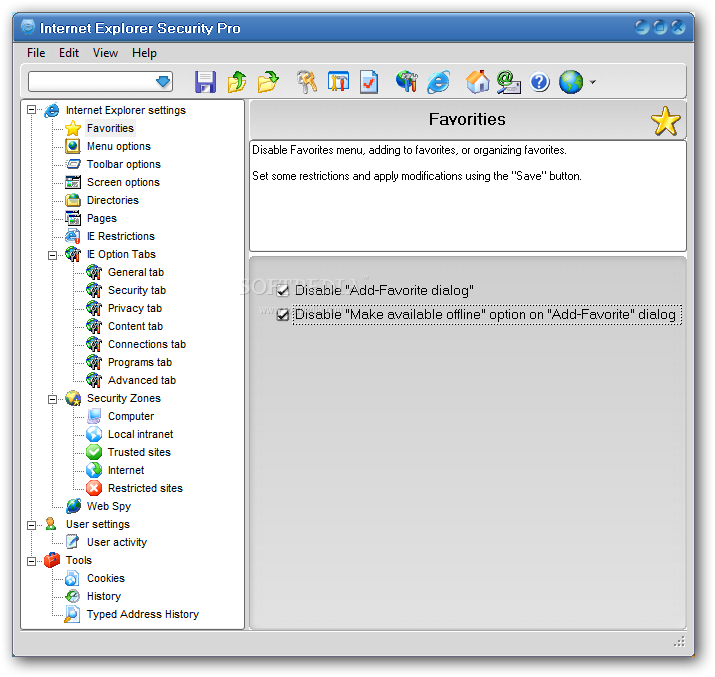This screenshot has width=715, height=677.
Task: Select Screen options tree item
Action: tap(123, 182)
